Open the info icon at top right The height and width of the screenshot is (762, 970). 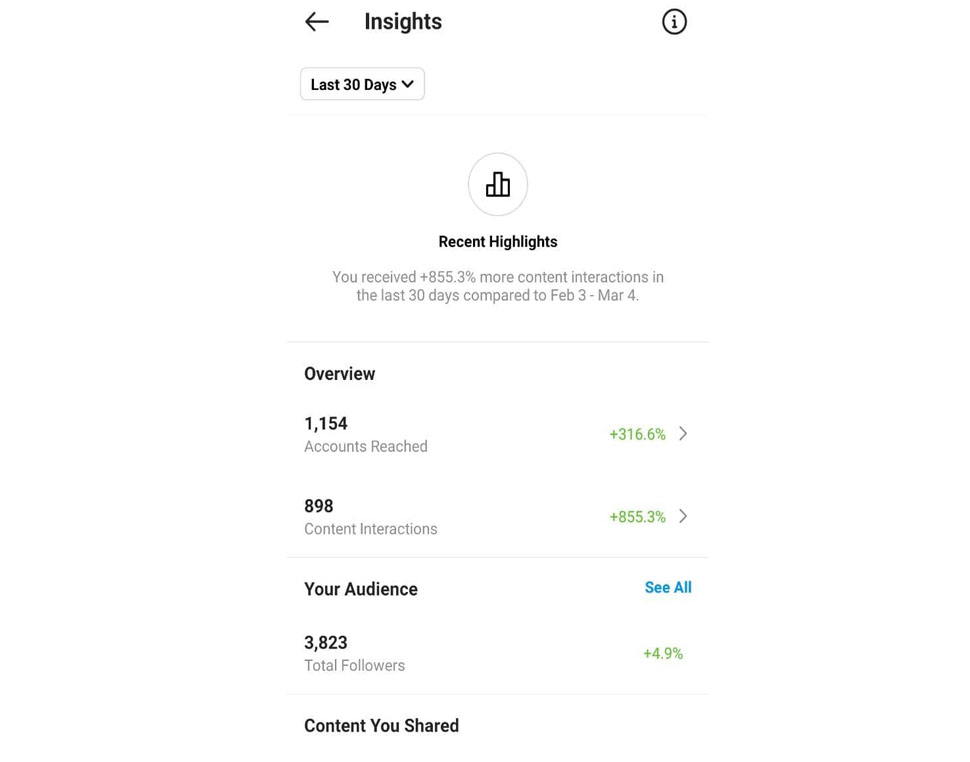pos(674,22)
